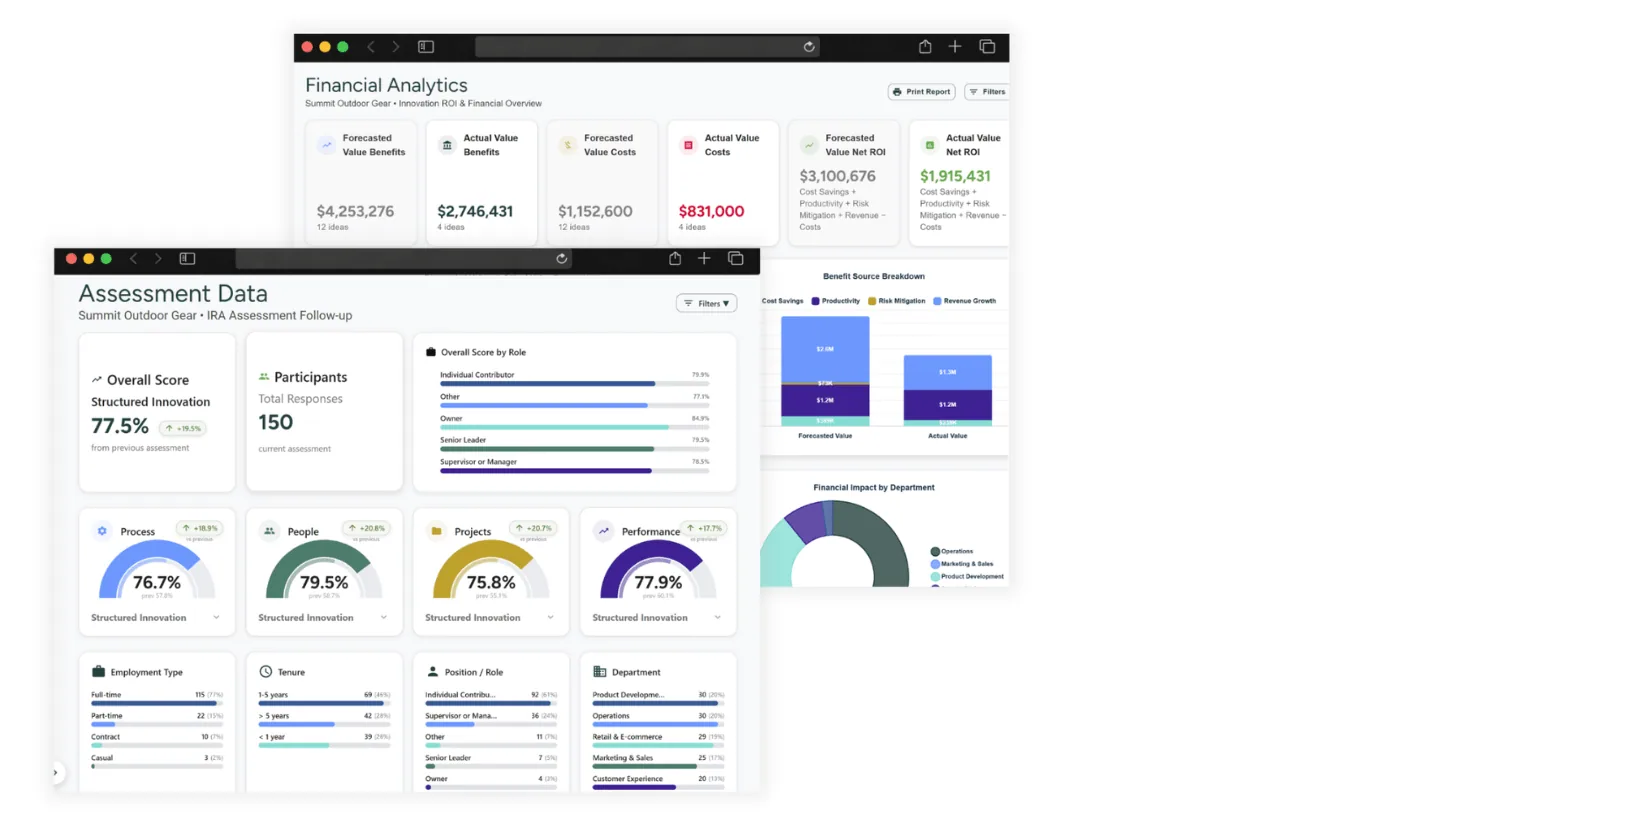
Task: Show tab overview in Assessment Data window
Action: [736, 258]
